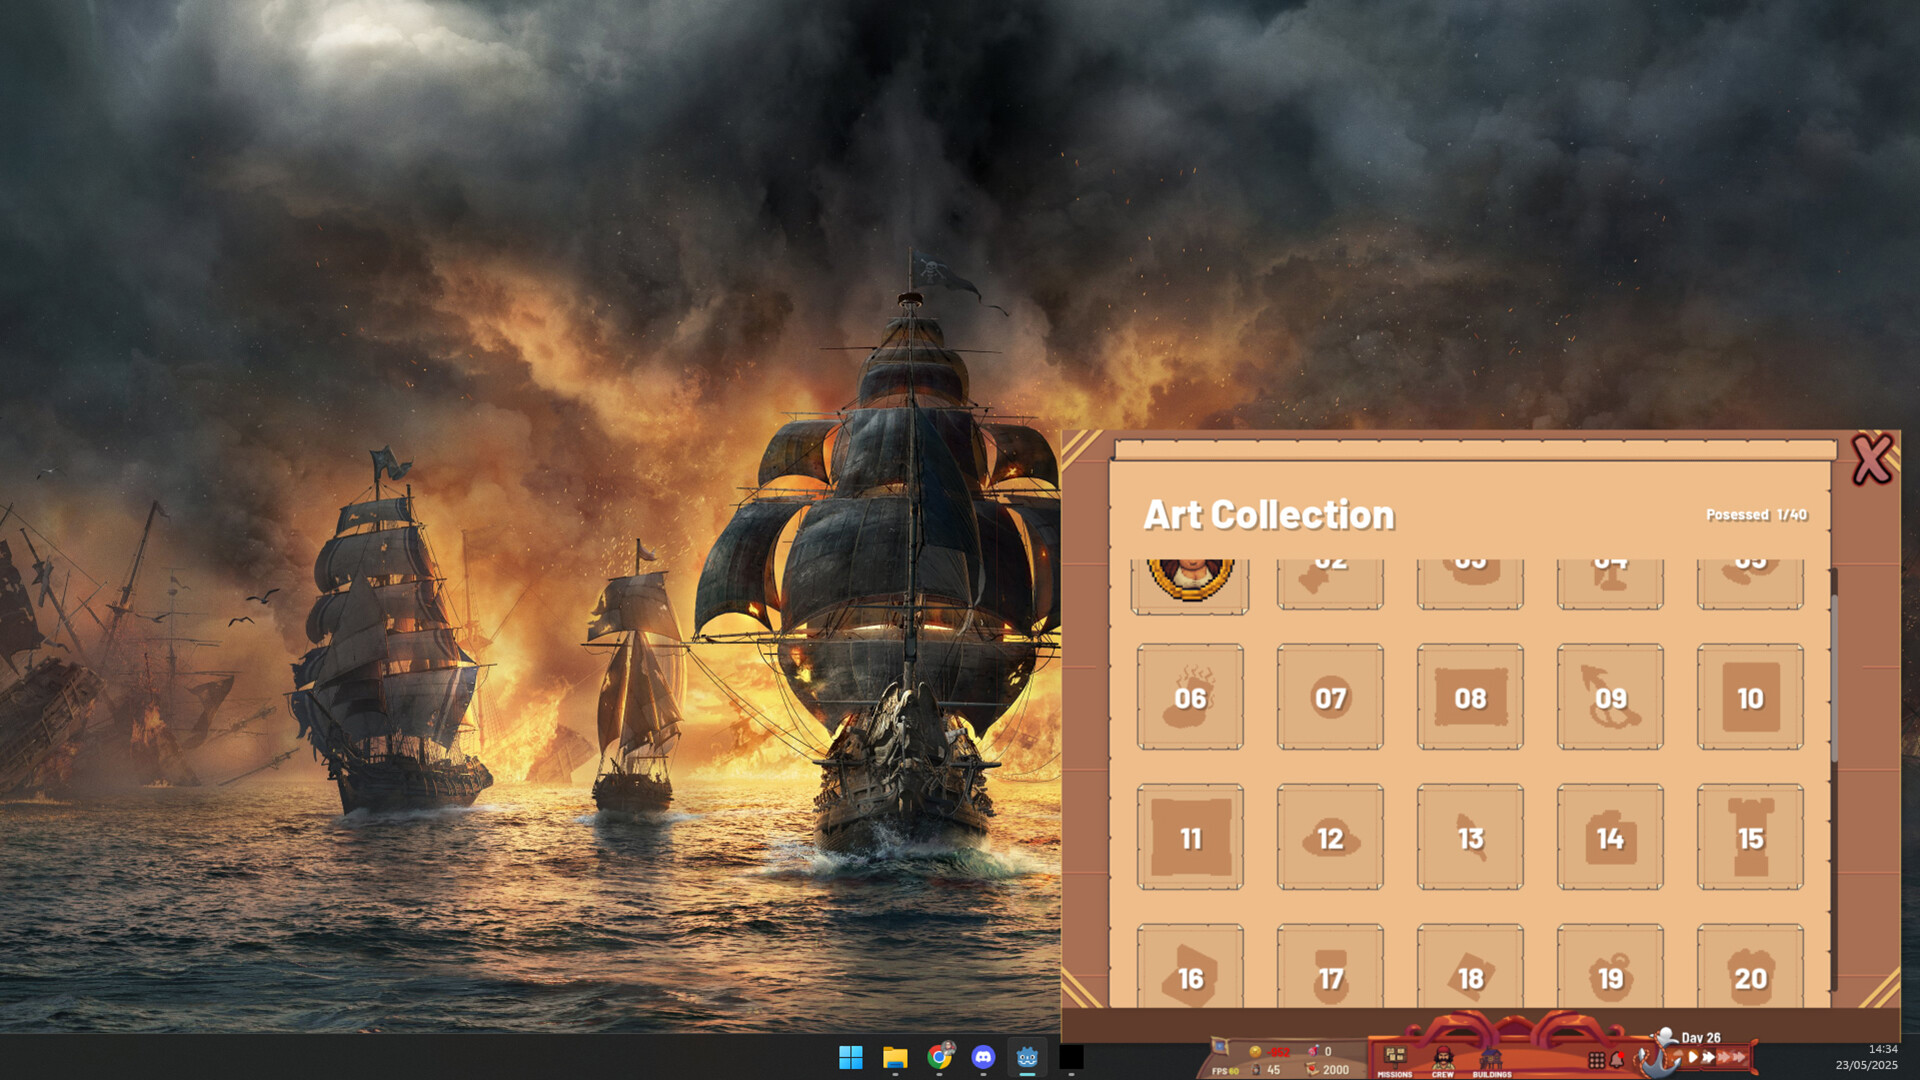Open the Missions panel
Viewport: 1920px width, 1080px height.
click(x=1395, y=1055)
